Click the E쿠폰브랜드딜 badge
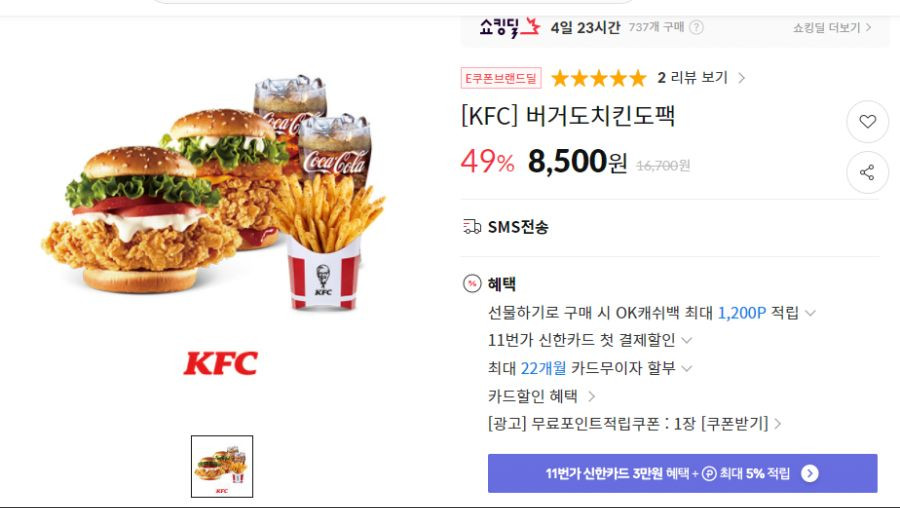The height and width of the screenshot is (508, 900). pyautogui.click(x=501, y=78)
